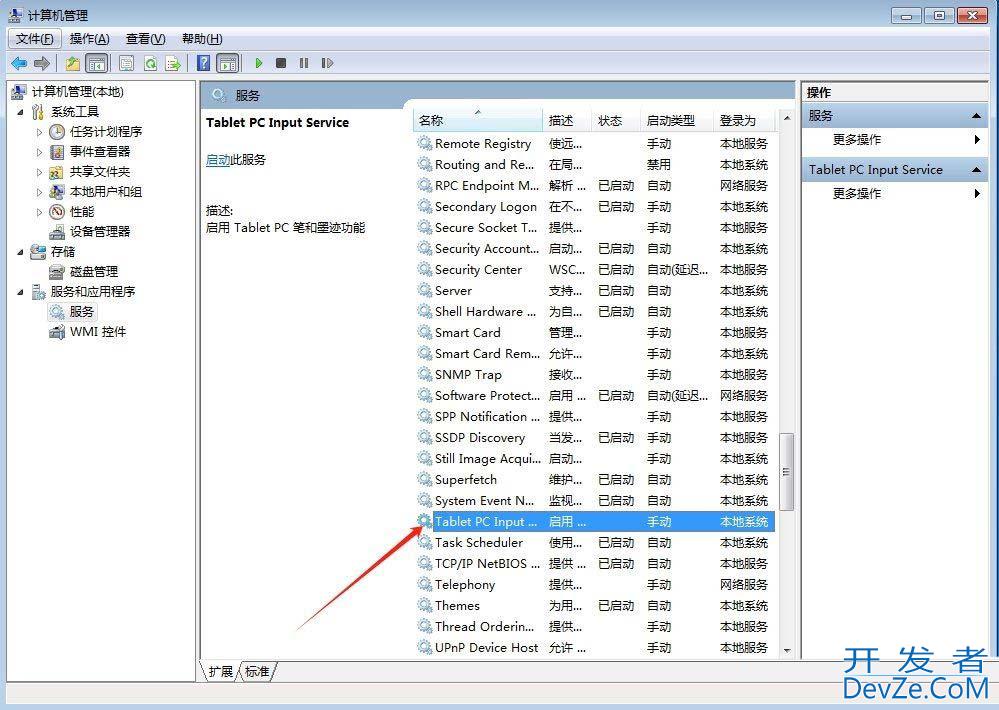The width and height of the screenshot is (999, 710).
Task: Expand the 共享文件夹 tree node
Action: click(40, 172)
